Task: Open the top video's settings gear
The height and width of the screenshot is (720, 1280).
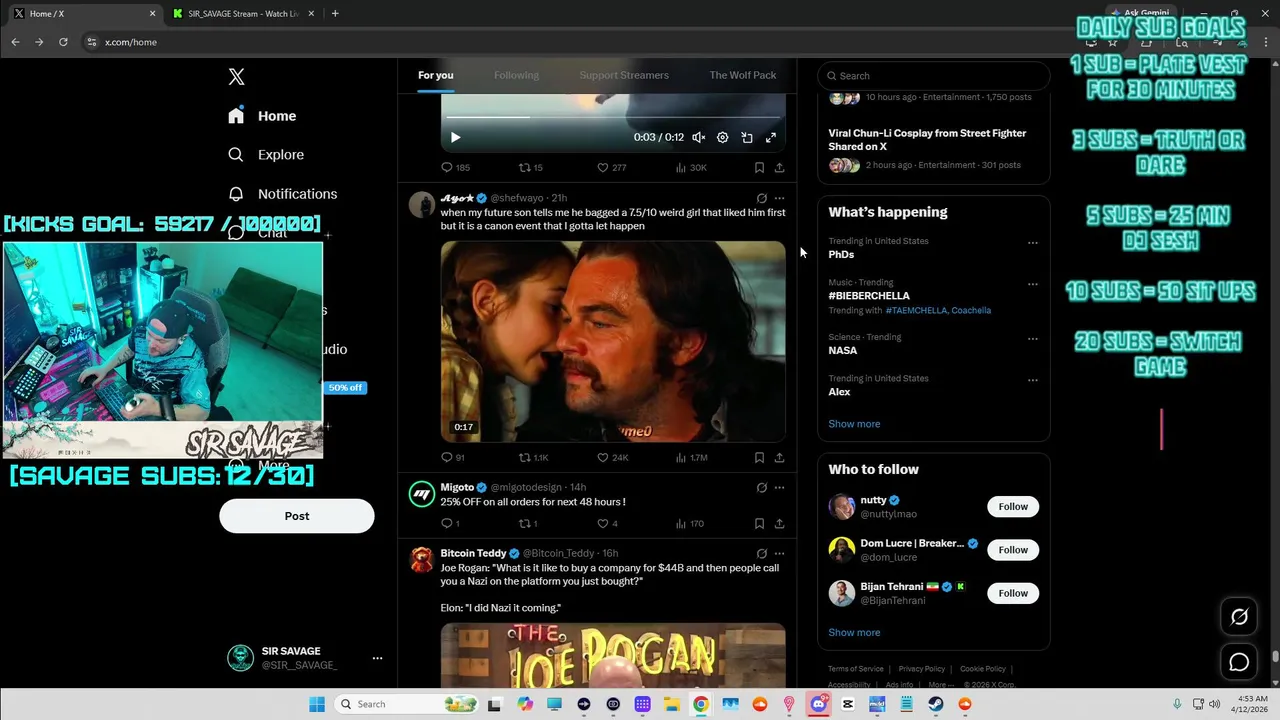Action: (x=723, y=137)
